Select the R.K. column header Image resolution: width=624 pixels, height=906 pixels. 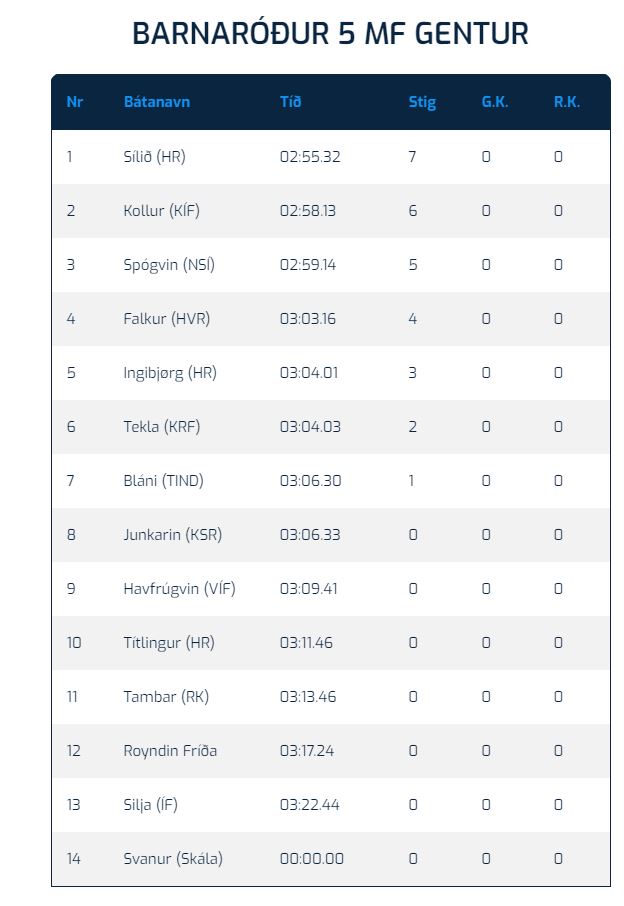pos(567,102)
